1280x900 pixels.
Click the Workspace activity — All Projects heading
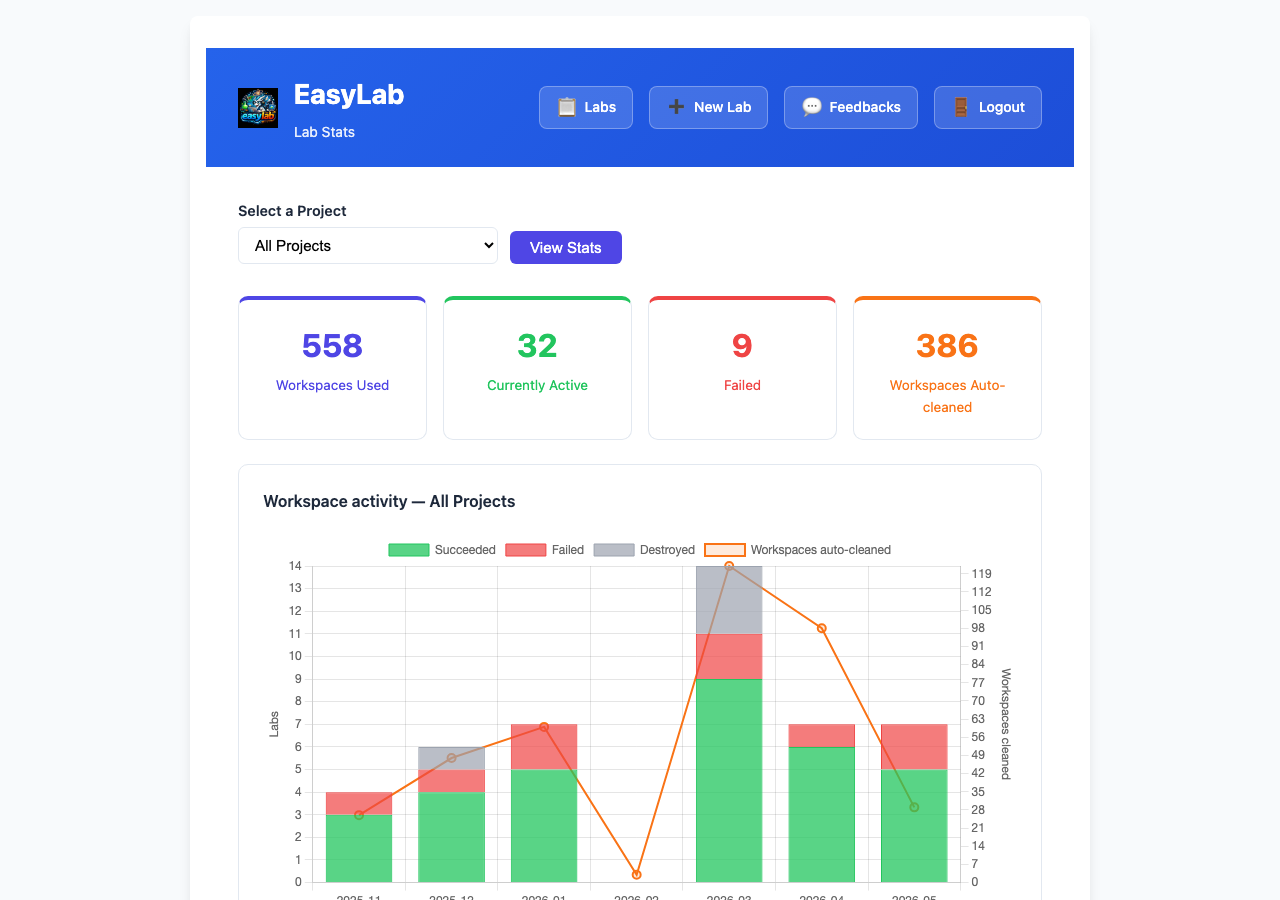pos(389,501)
